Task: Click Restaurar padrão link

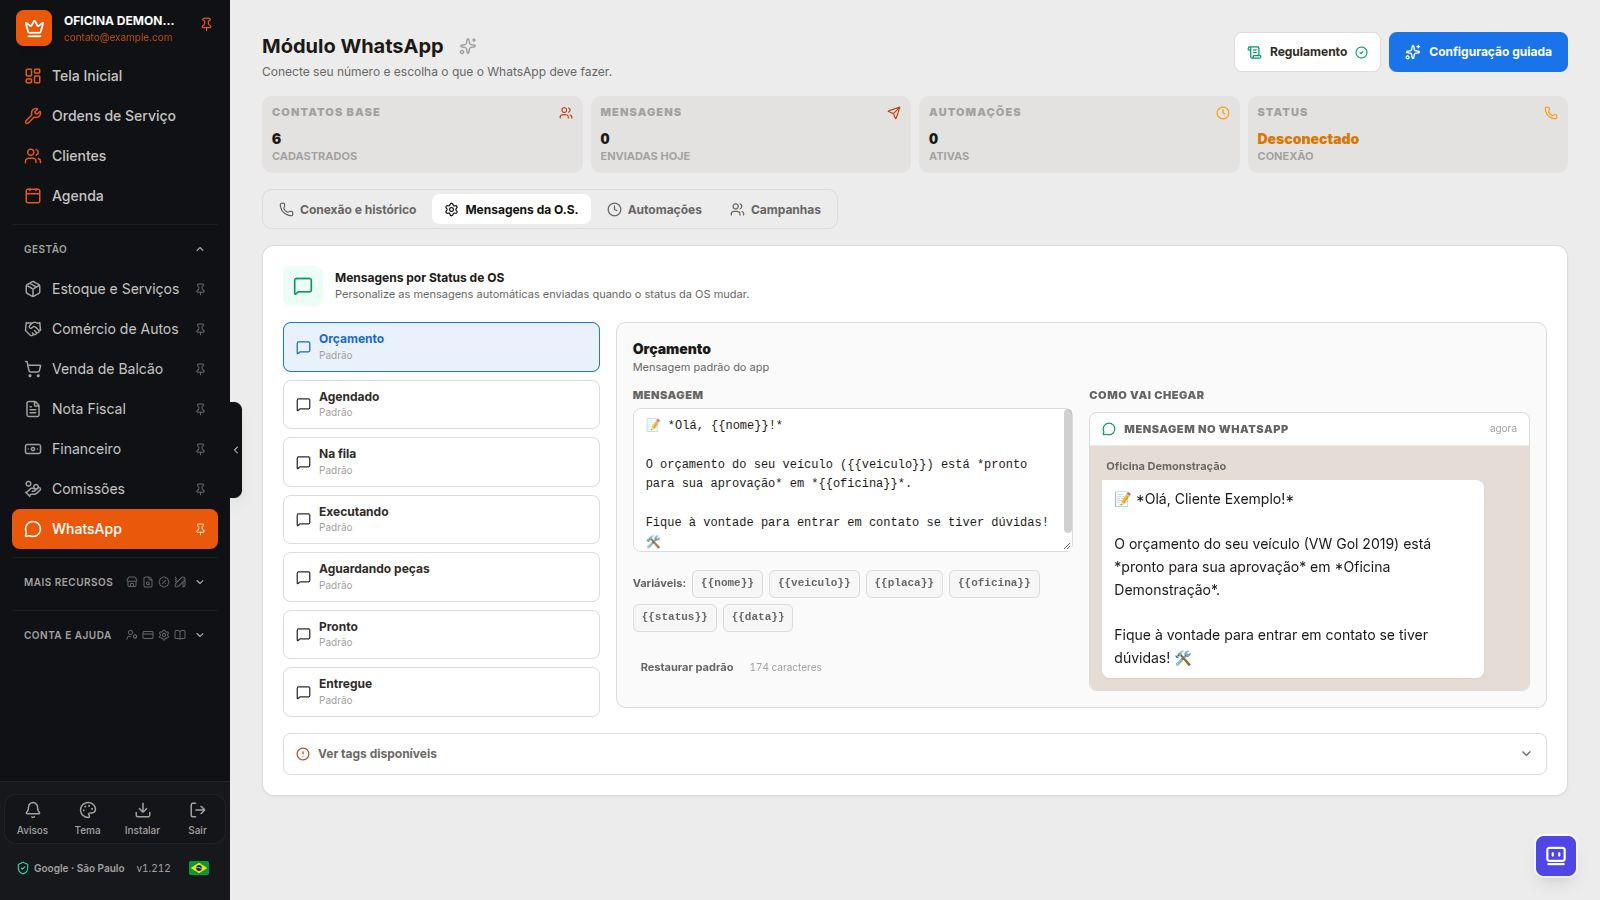Action: (x=687, y=667)
